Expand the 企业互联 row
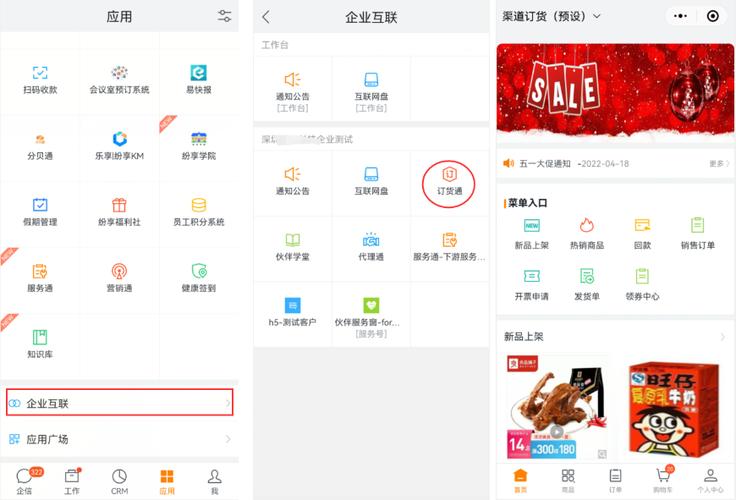Viewport: 736px width, 500px height. tap(120, 403)
